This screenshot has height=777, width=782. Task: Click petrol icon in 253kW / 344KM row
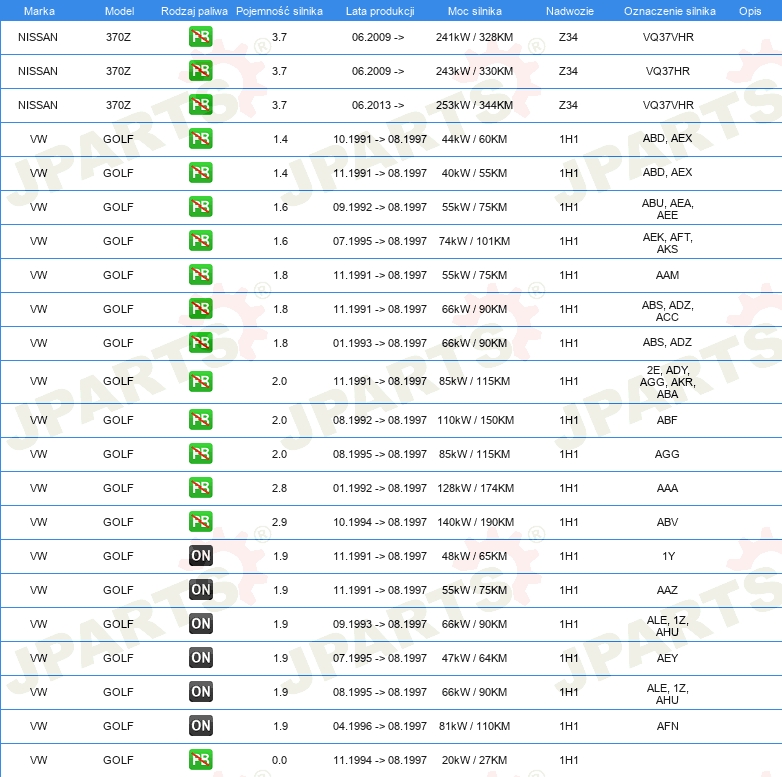coord(200,105)
